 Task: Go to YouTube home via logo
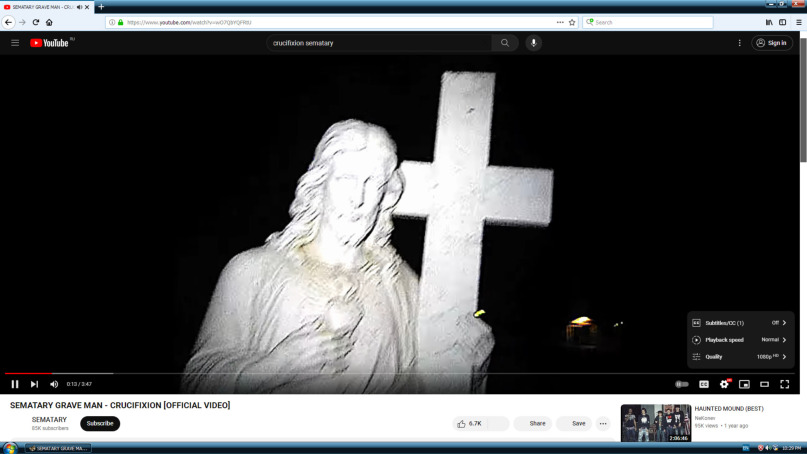[49, 43]
